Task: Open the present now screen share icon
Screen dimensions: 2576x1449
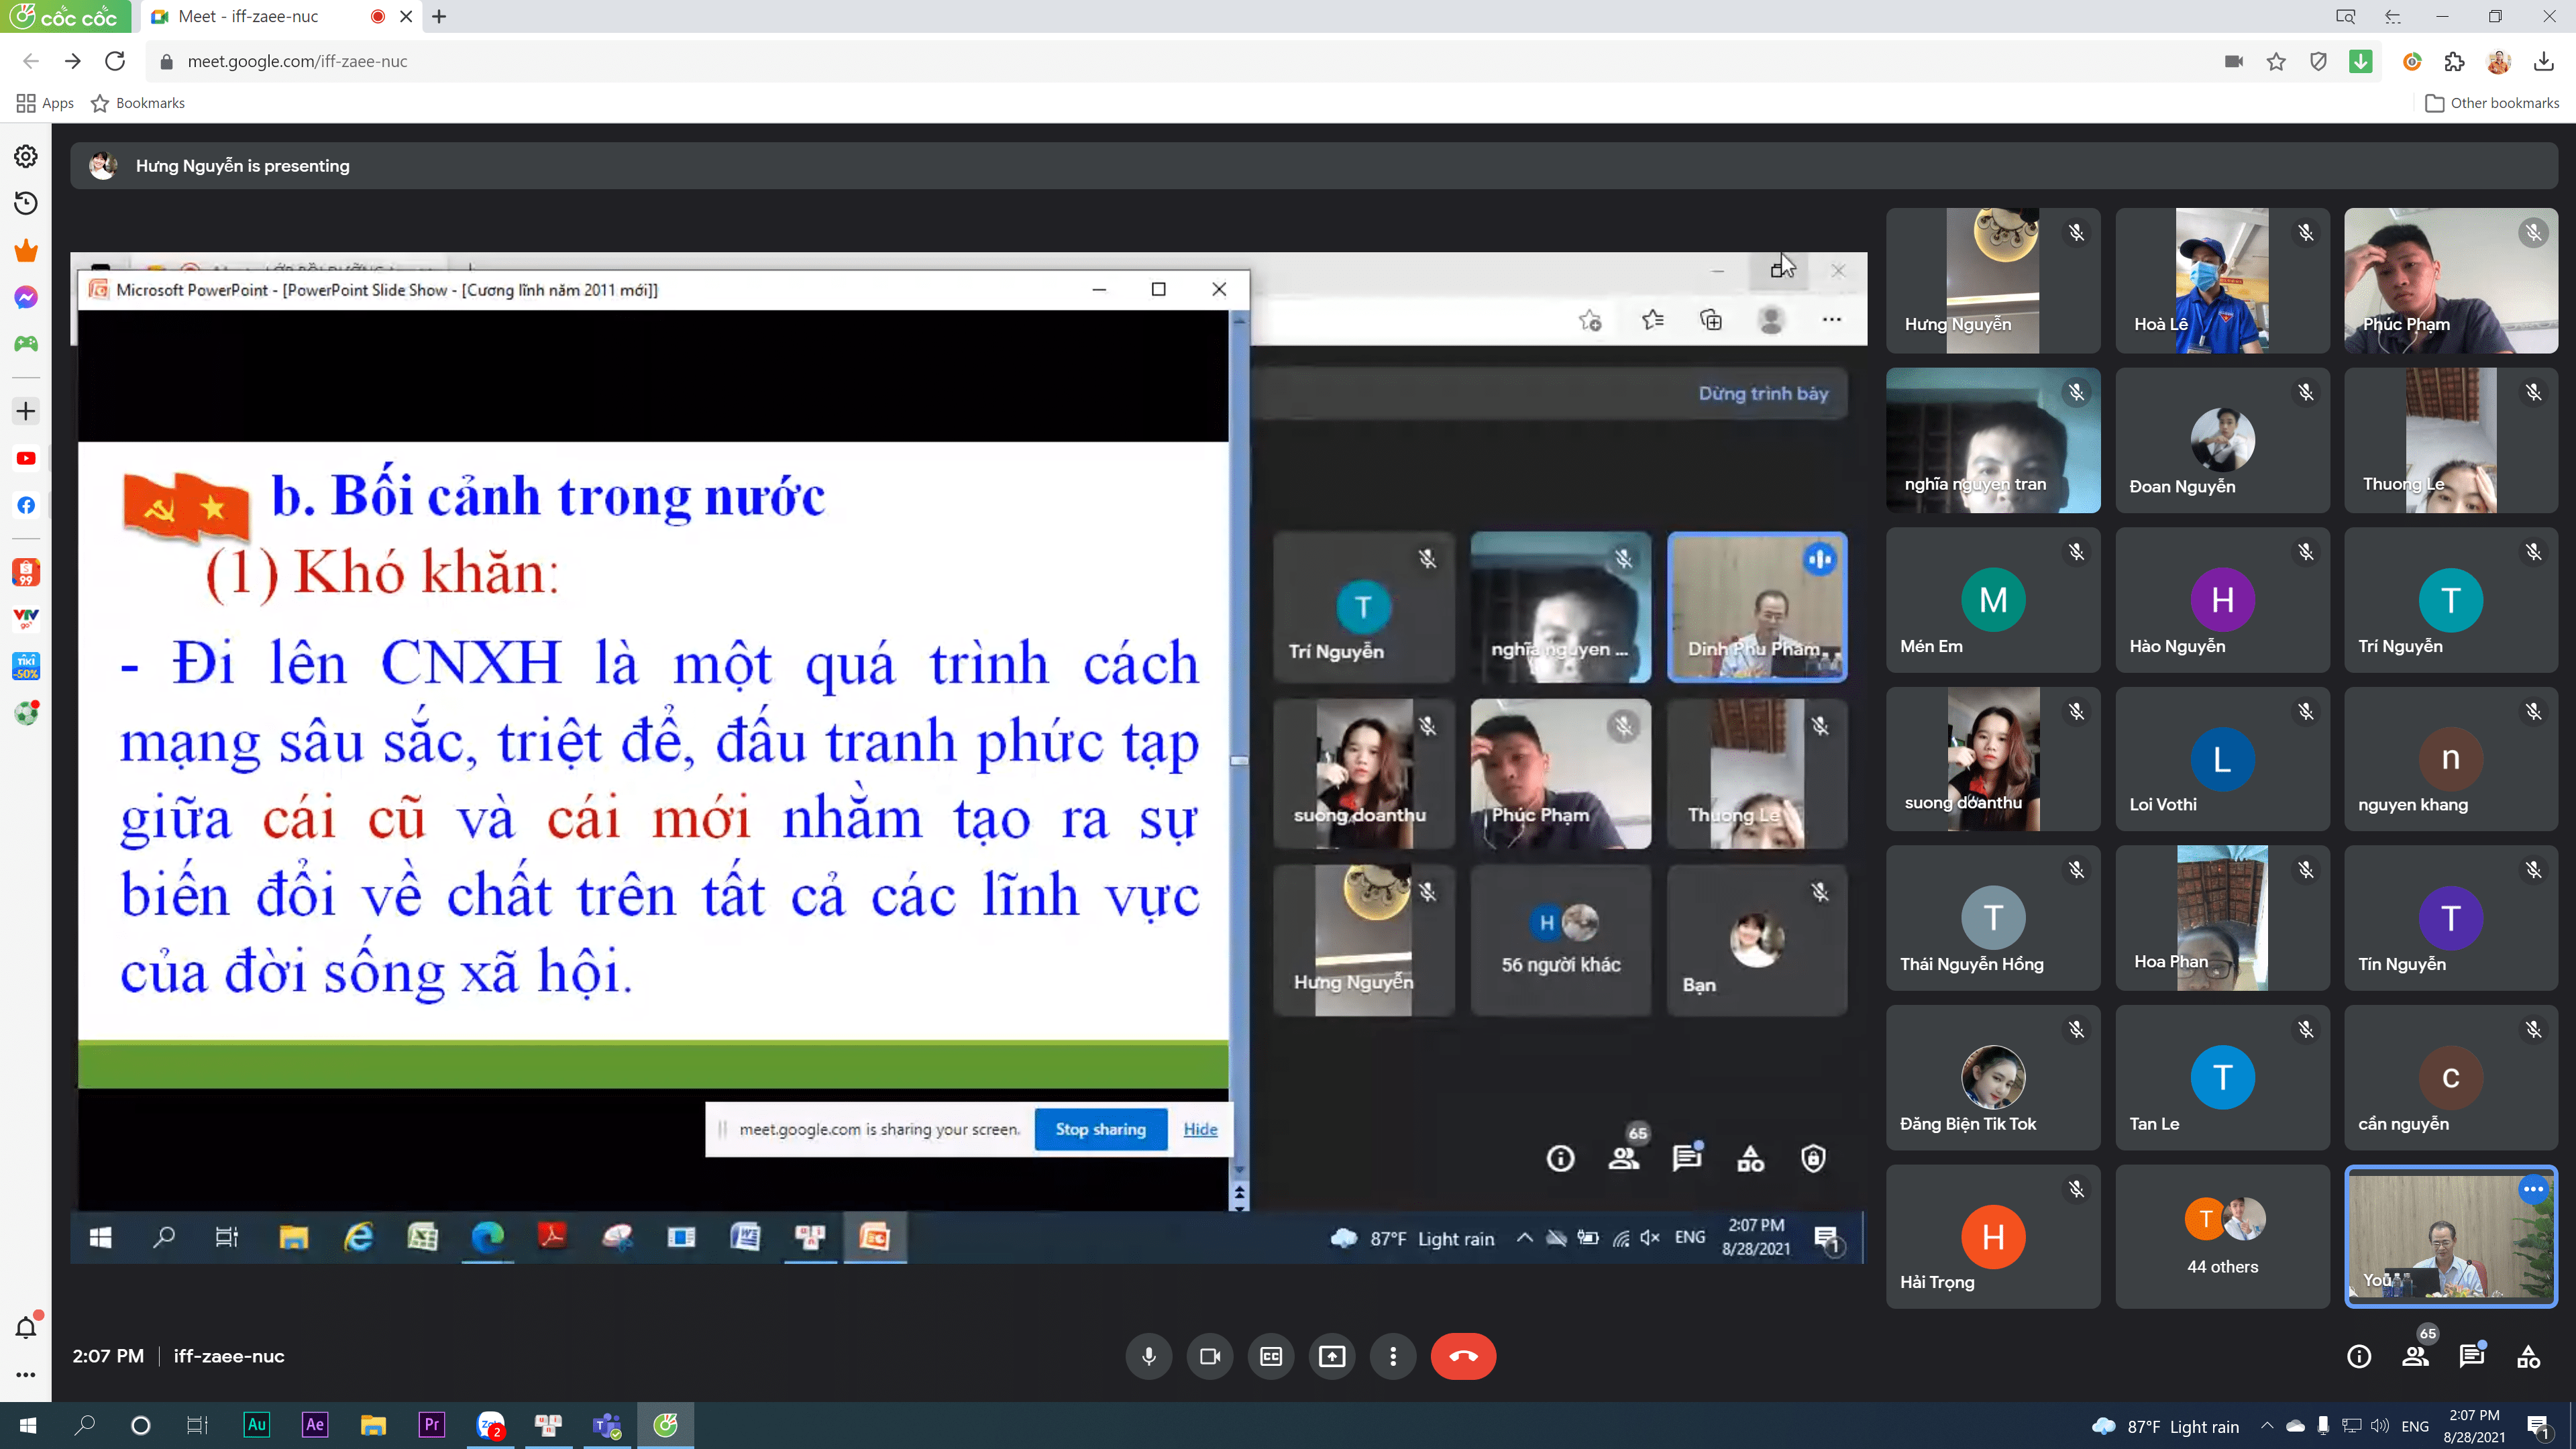Action: [x=1332, y=1356]
